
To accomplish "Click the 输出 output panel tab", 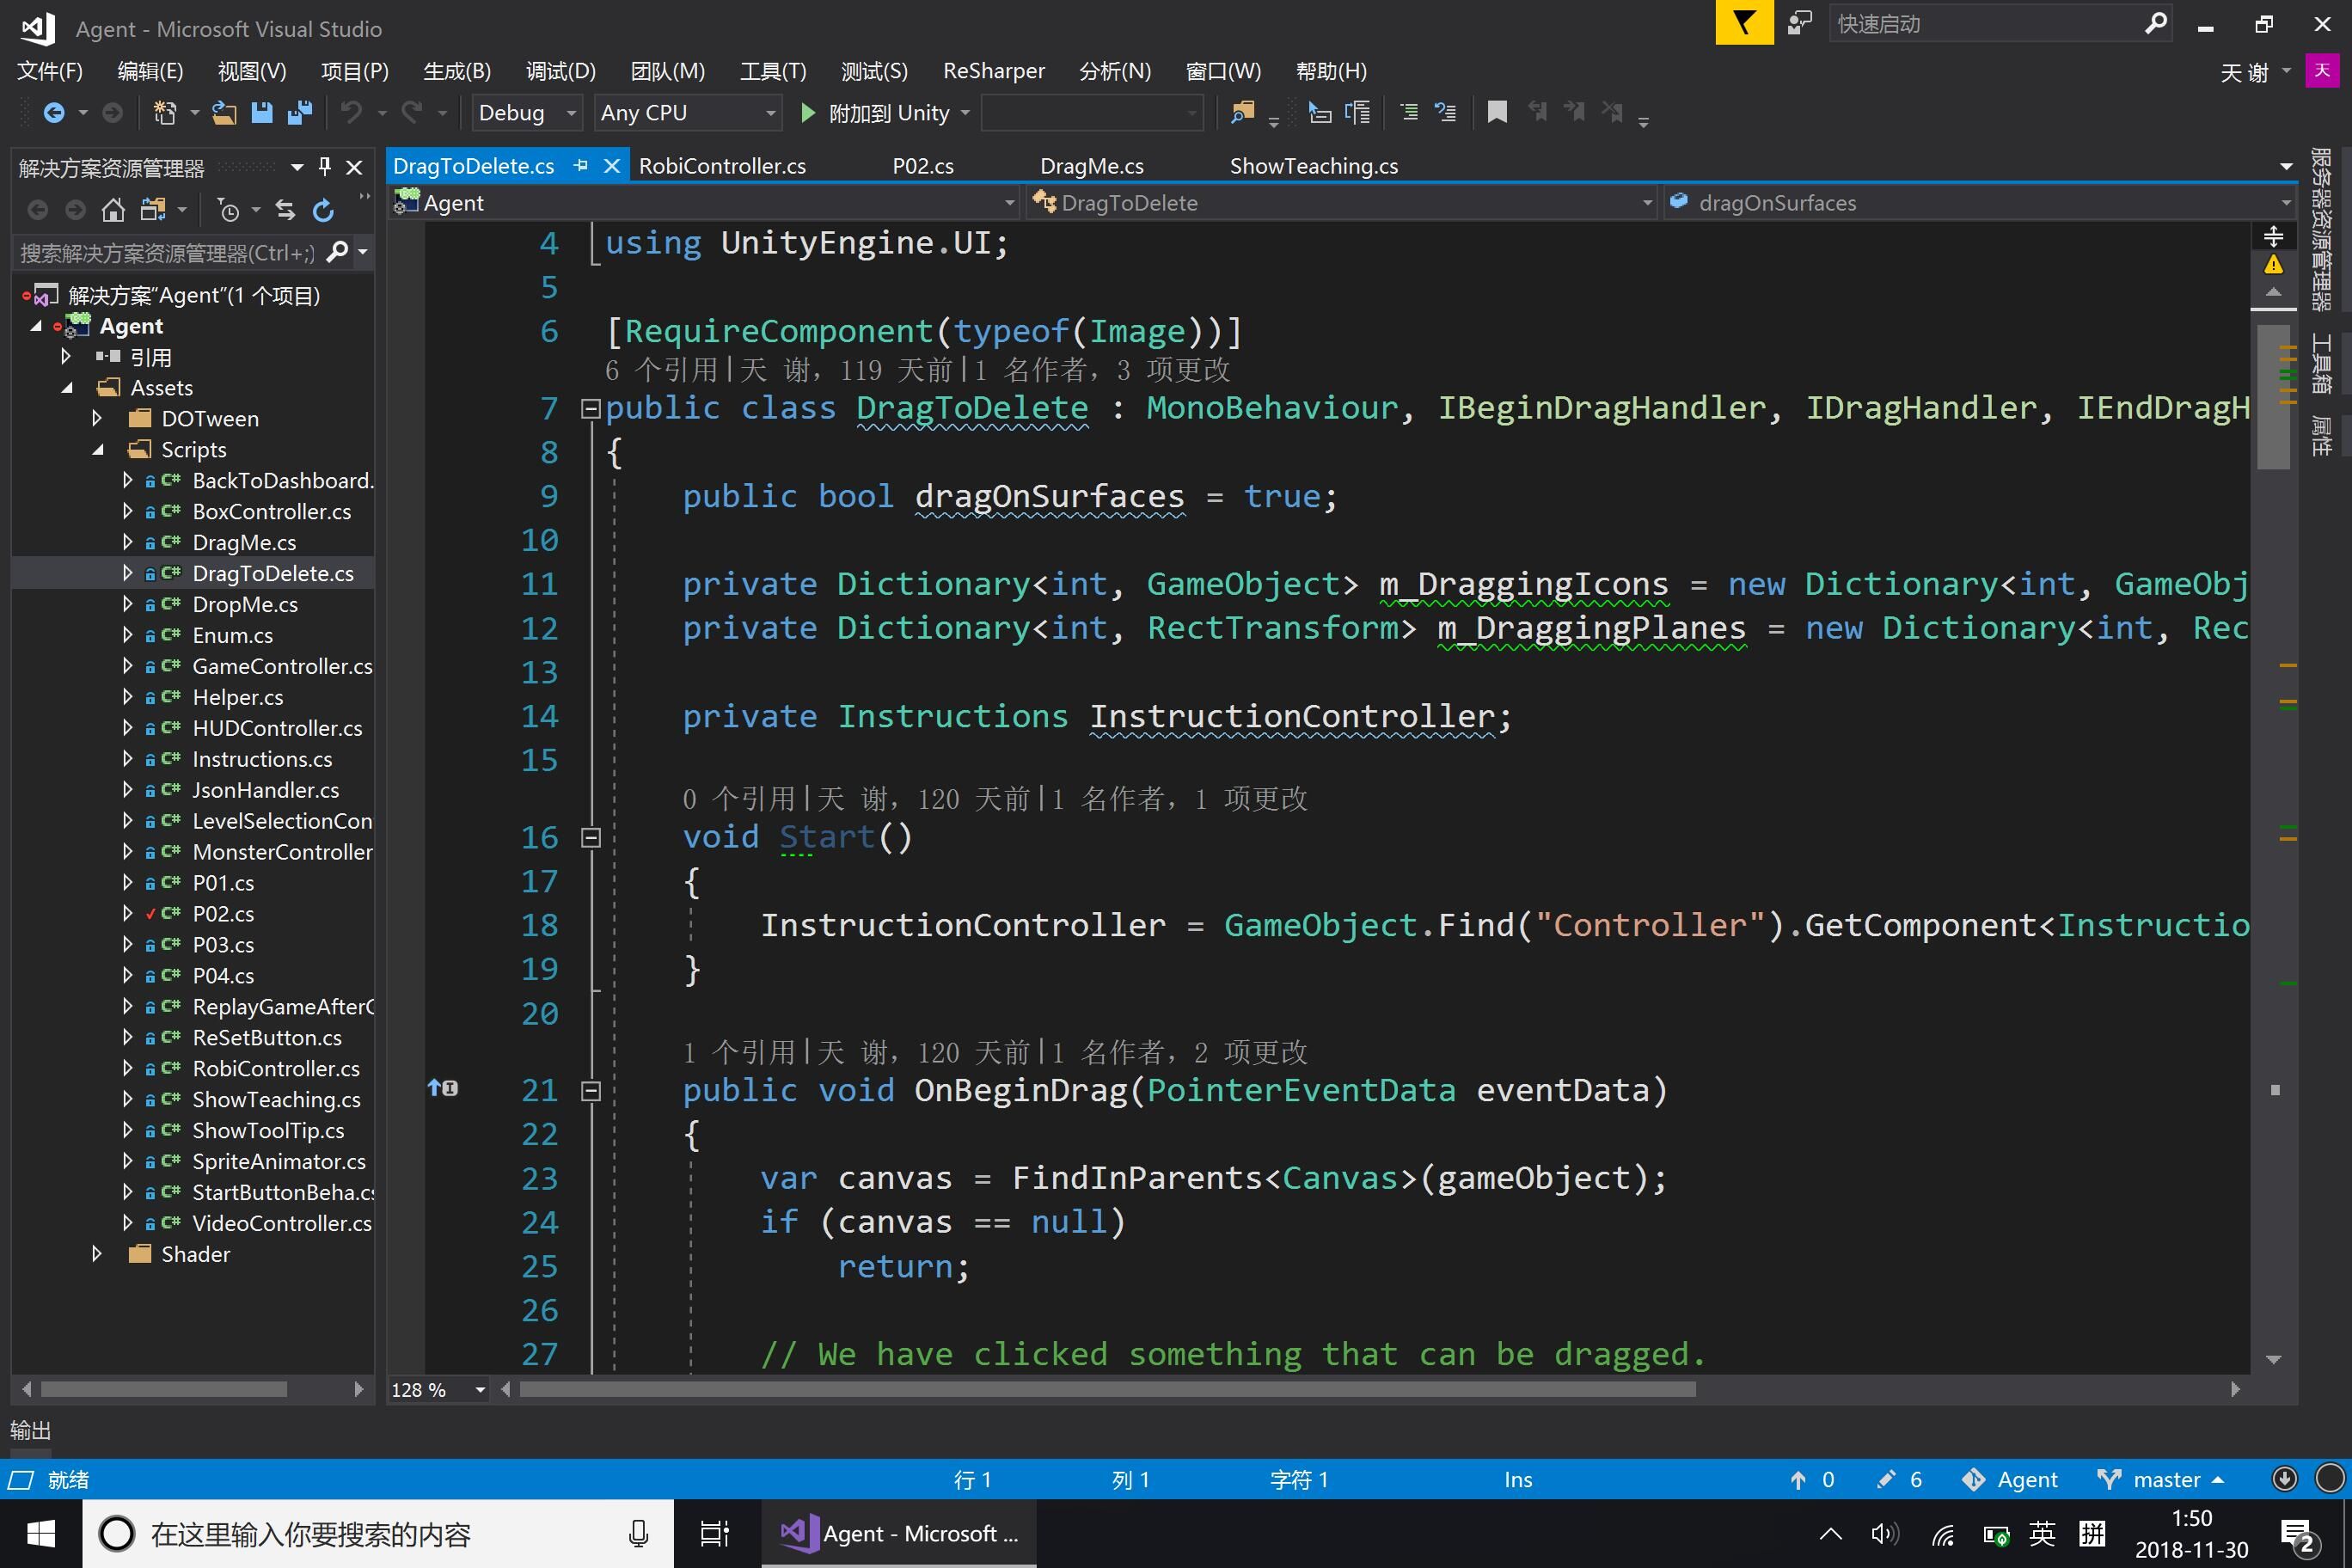I will click(30, 1431).
